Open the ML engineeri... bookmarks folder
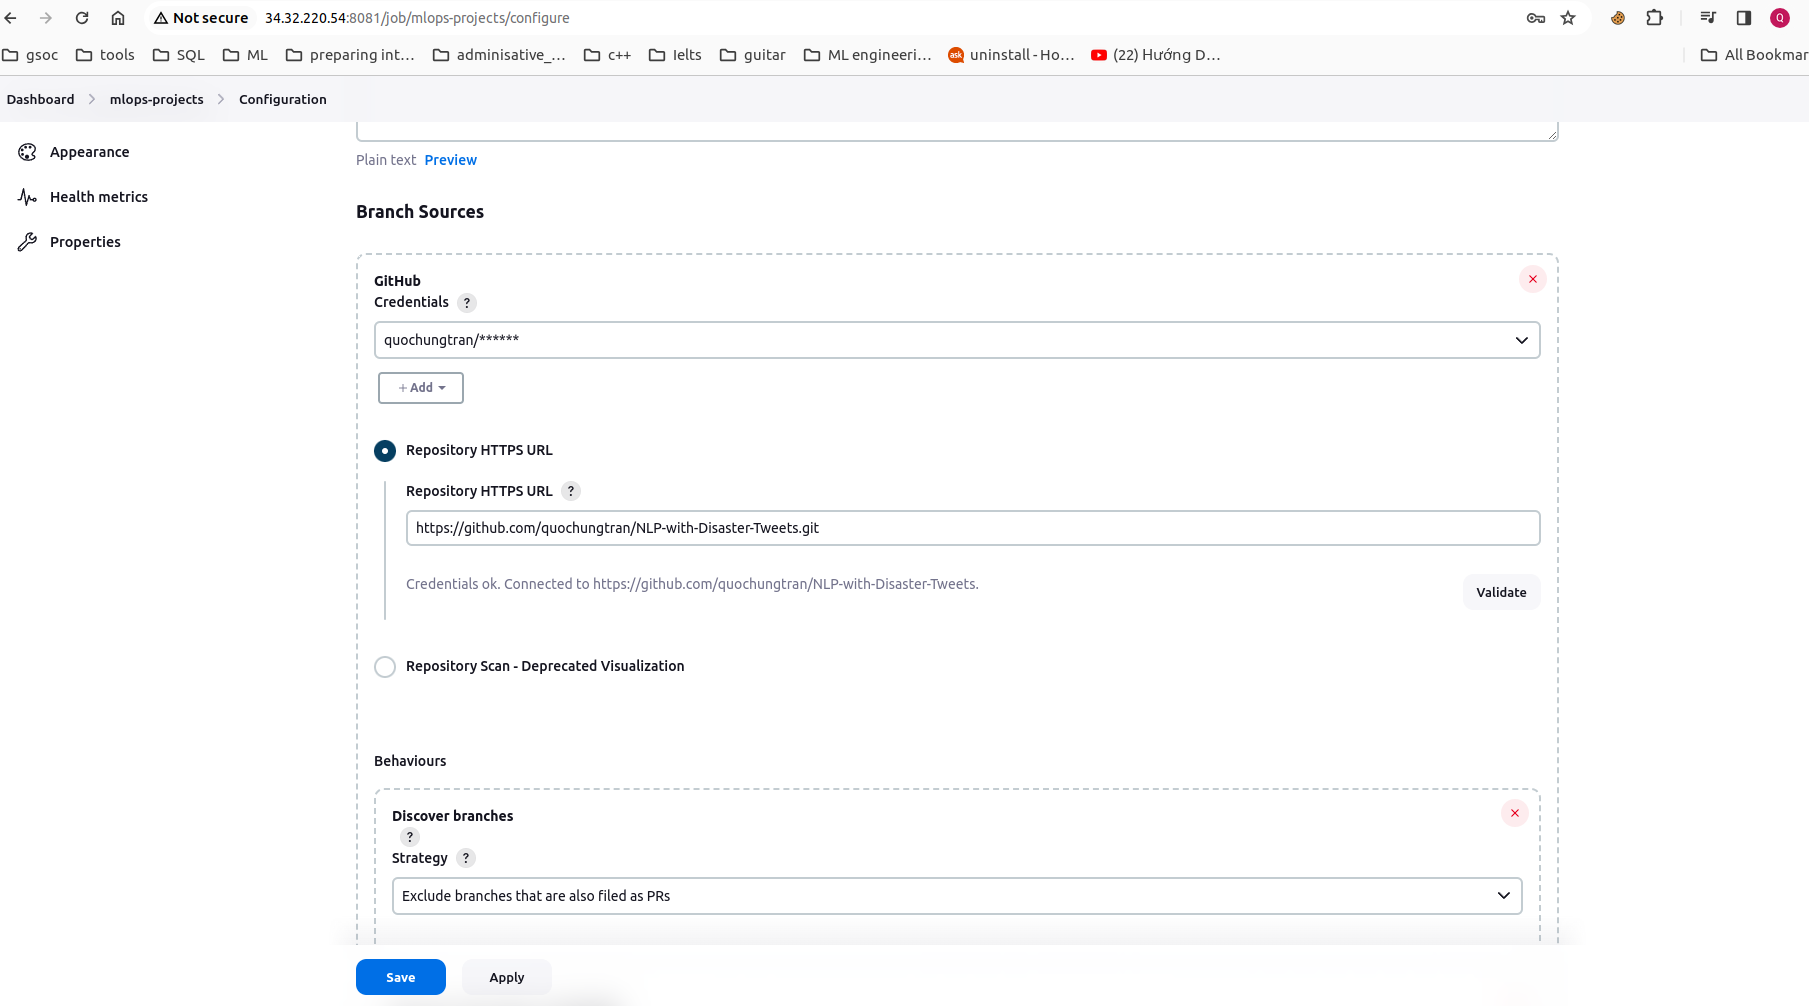Image resolution: width=1809 pixels, height=1006 pixels. (x=868, y=55)
